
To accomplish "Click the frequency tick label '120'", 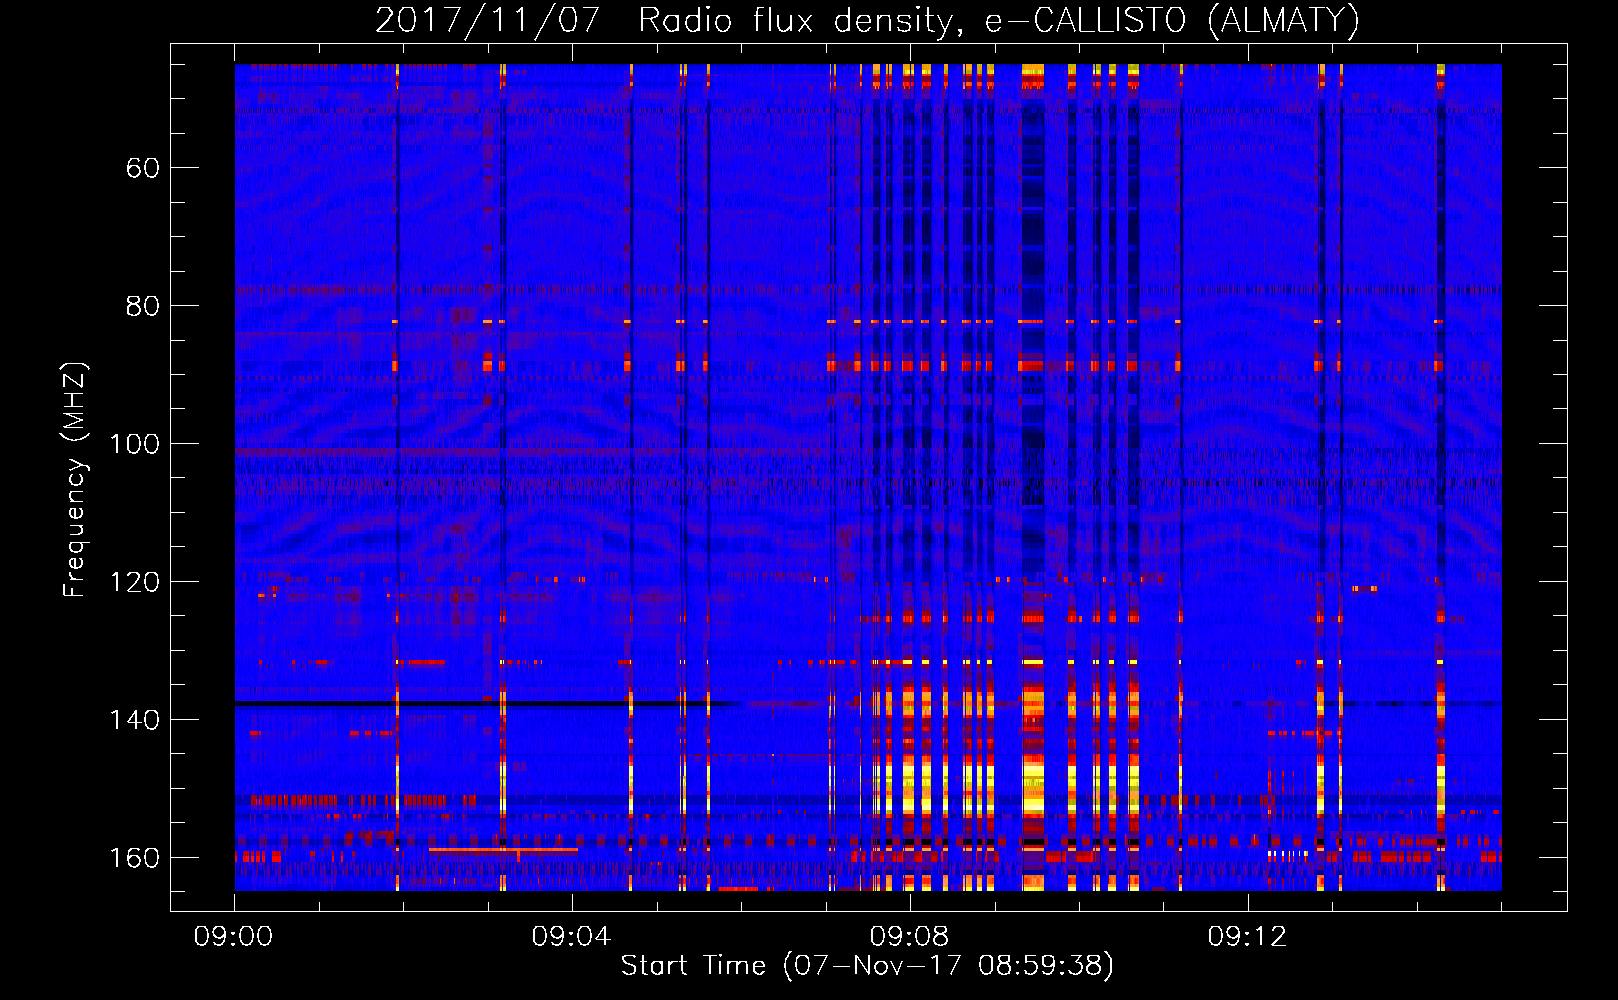I will point(134,582).
